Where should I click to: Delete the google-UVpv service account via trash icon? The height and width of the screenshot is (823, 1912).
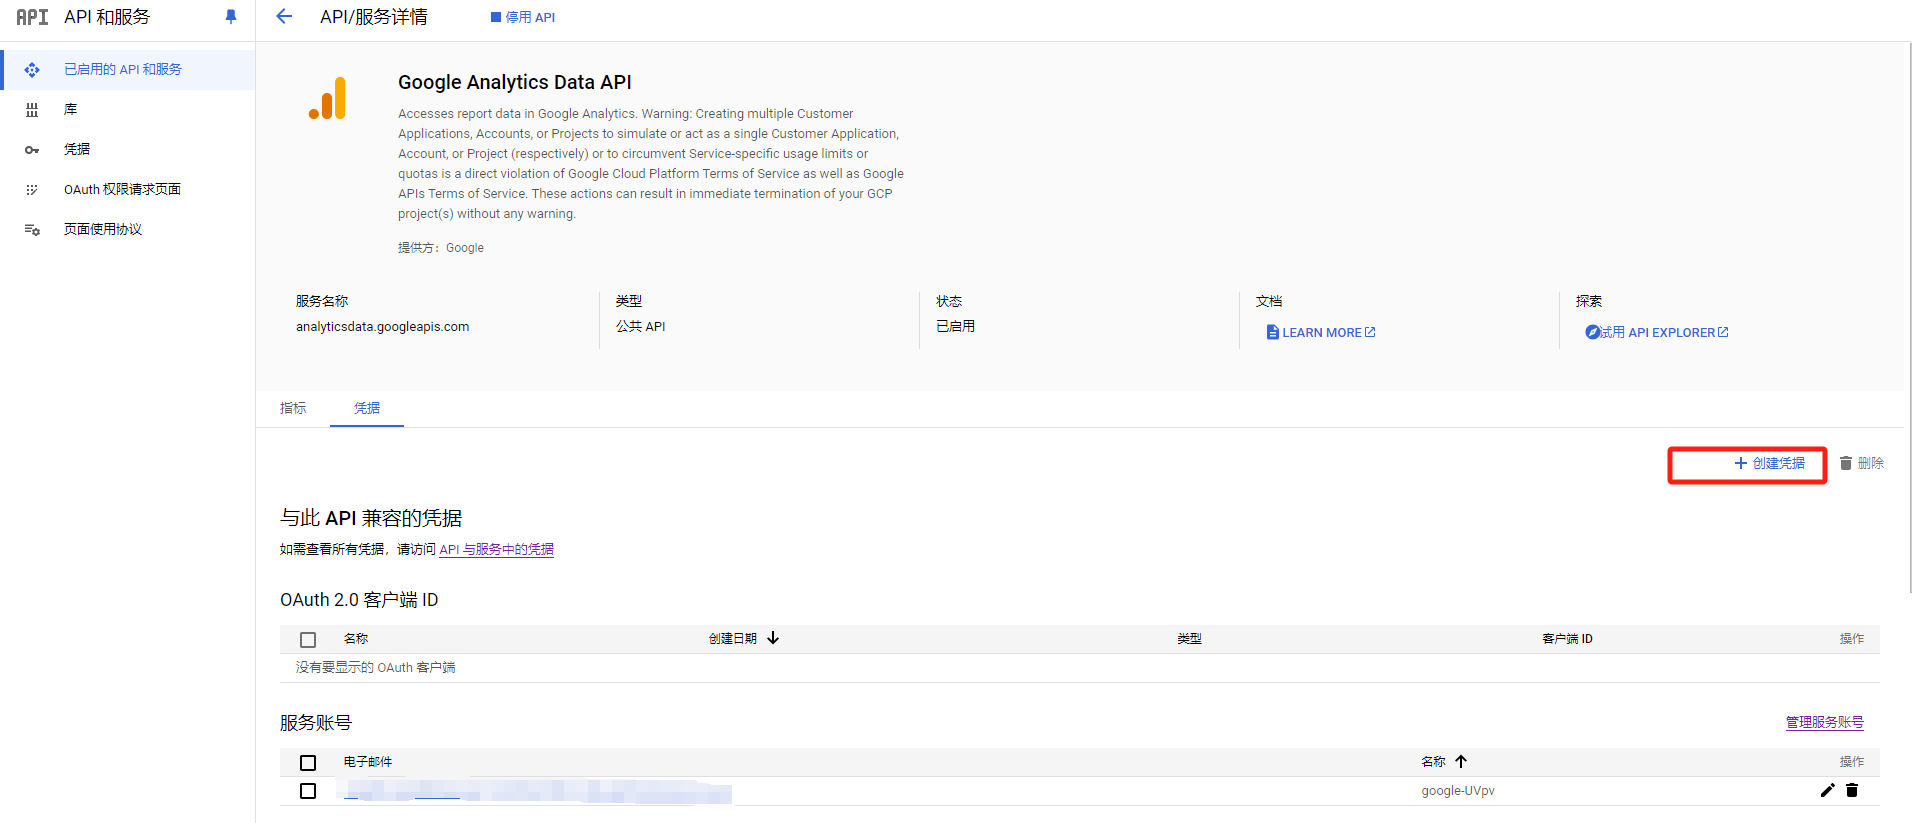click(1852, 790)
